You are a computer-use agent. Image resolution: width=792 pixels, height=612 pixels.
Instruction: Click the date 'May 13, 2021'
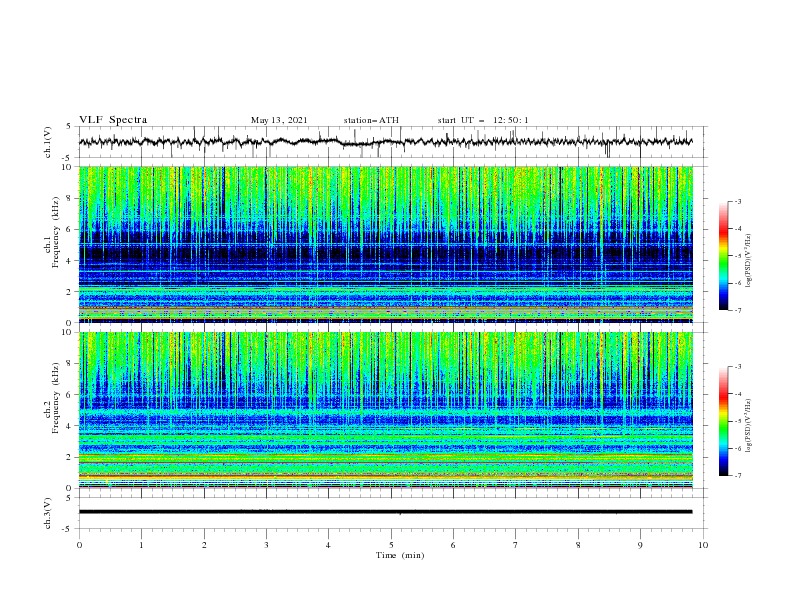click(279, 120)
